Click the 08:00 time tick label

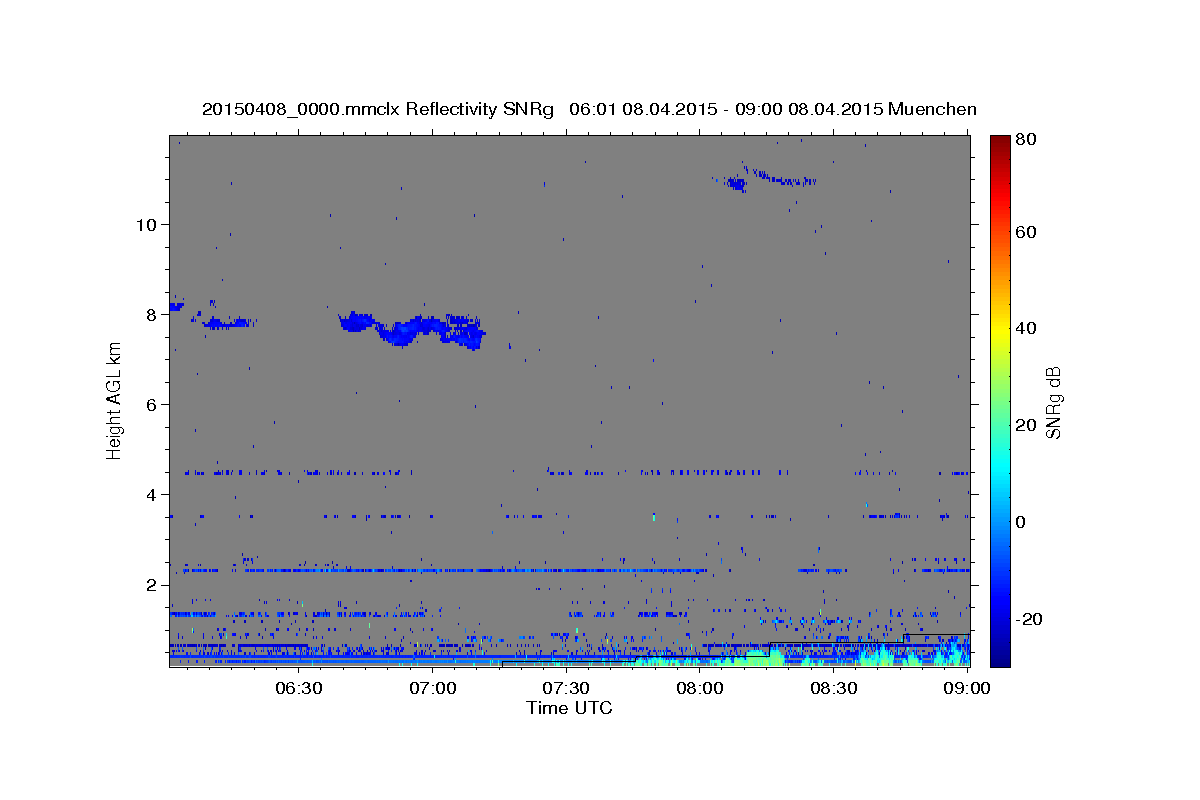tap(700, 688)
